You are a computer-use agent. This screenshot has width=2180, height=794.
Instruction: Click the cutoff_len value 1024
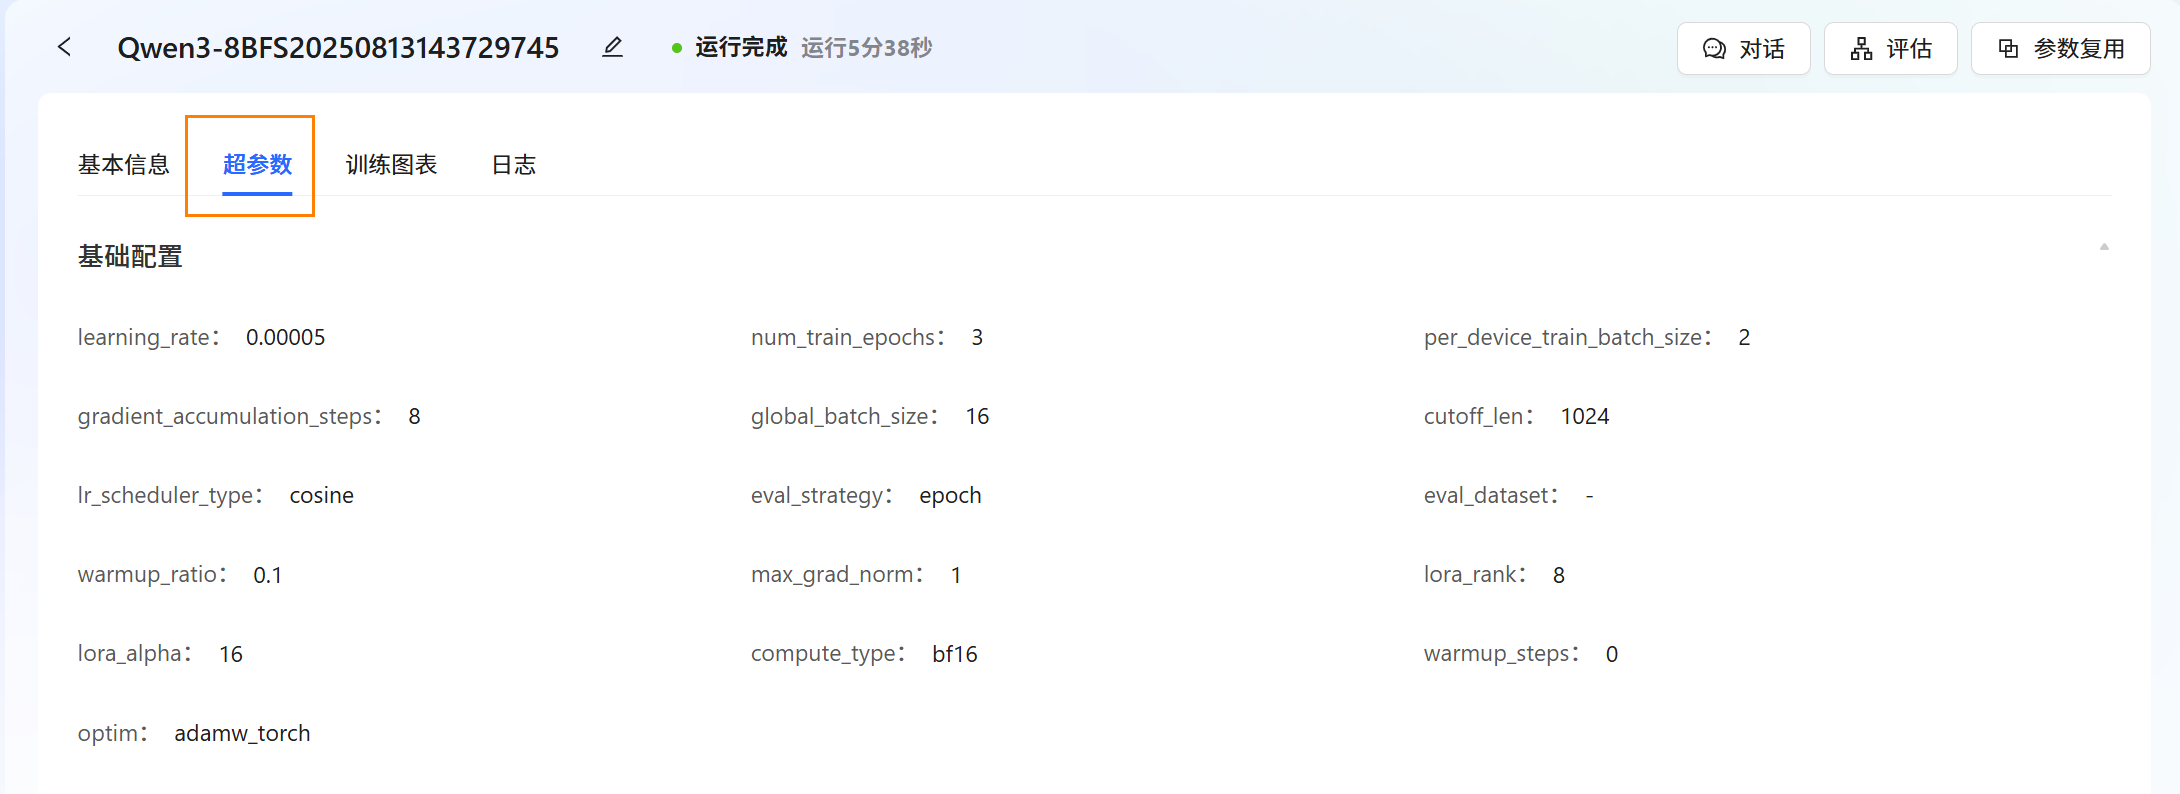click(x=1585, y=417)
